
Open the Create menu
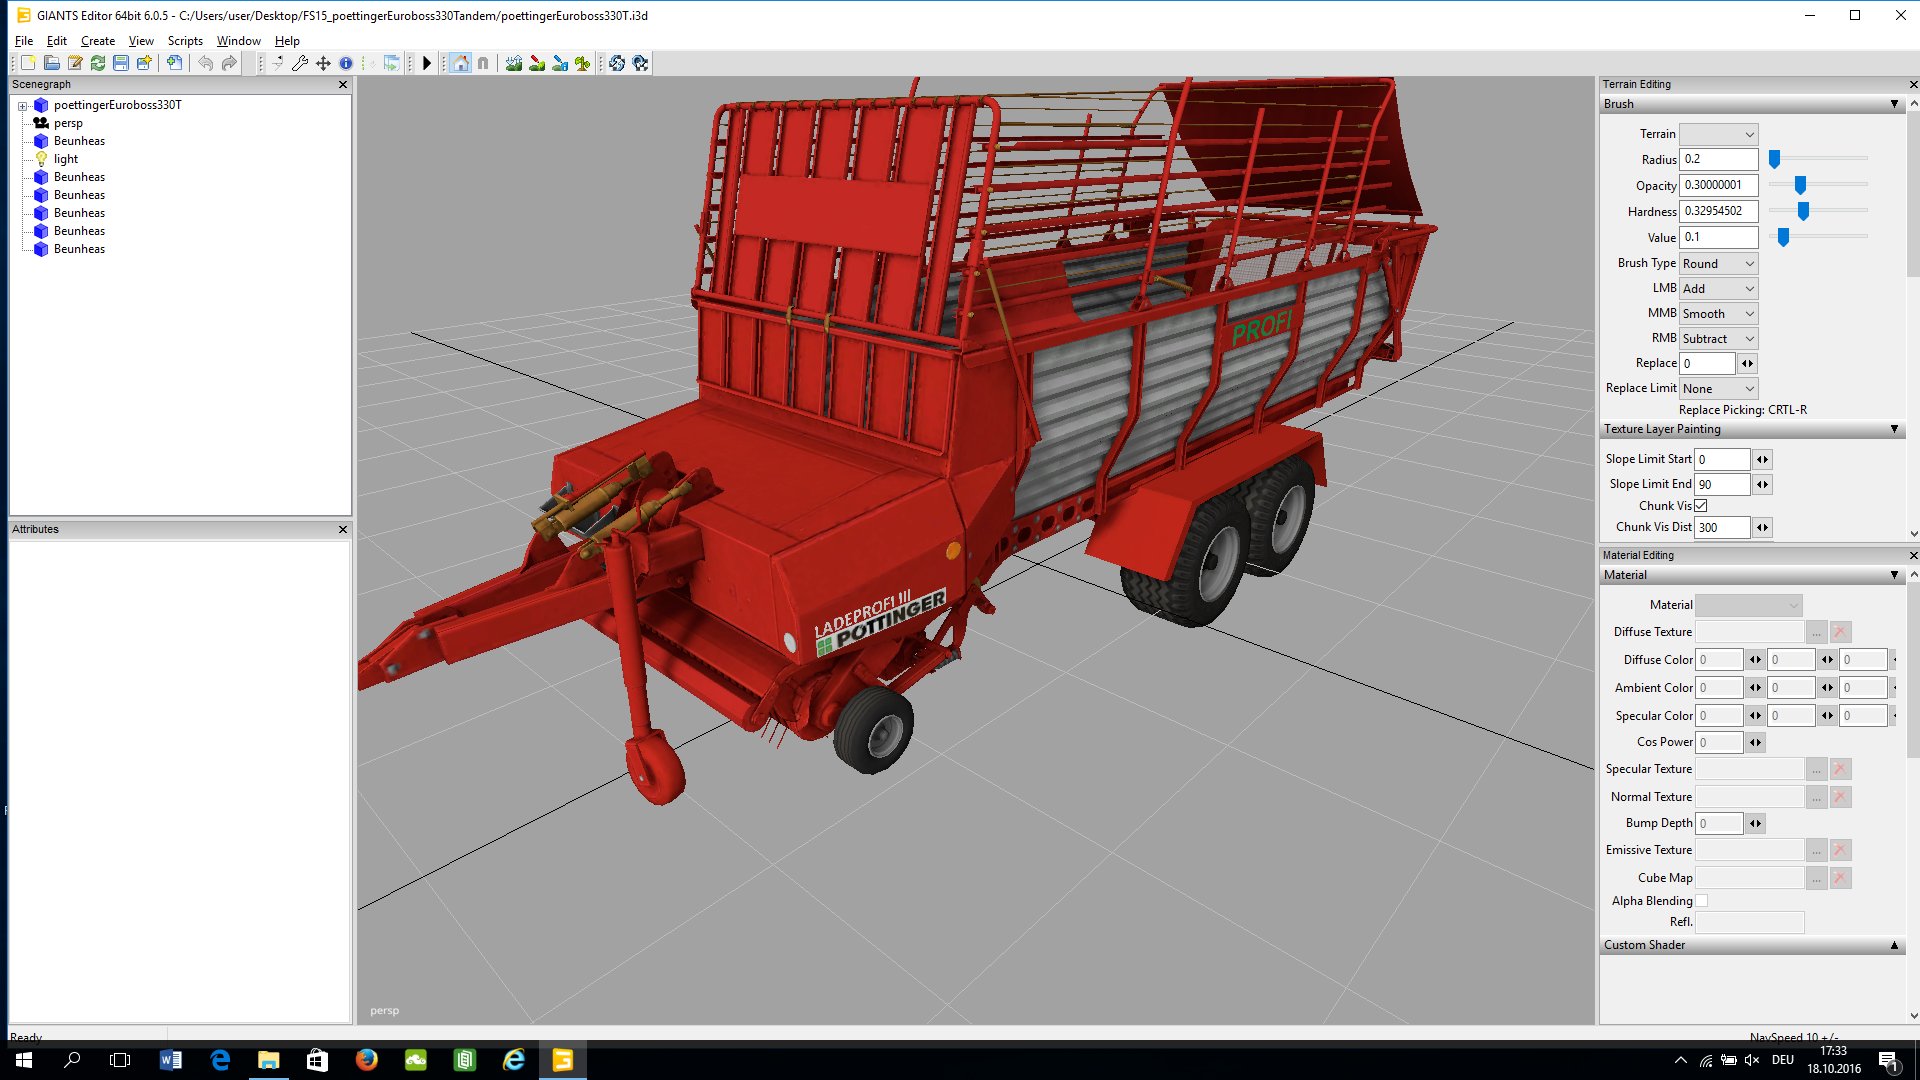(x=98, y=41)
